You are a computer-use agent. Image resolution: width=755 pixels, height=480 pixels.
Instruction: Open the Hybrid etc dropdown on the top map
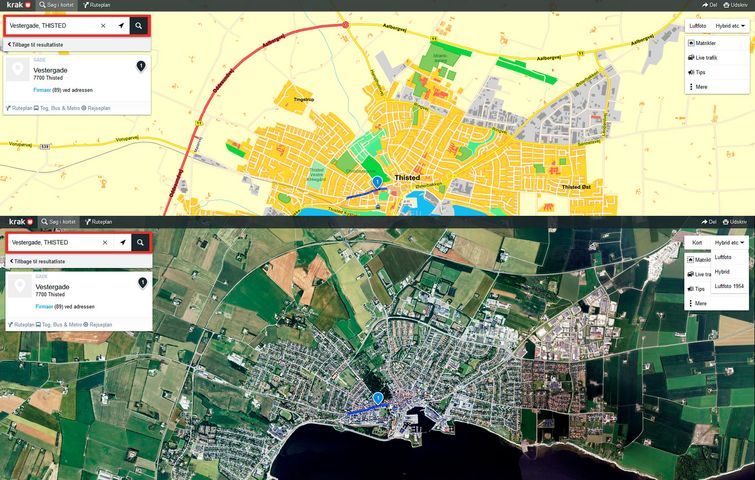[731, 25]
